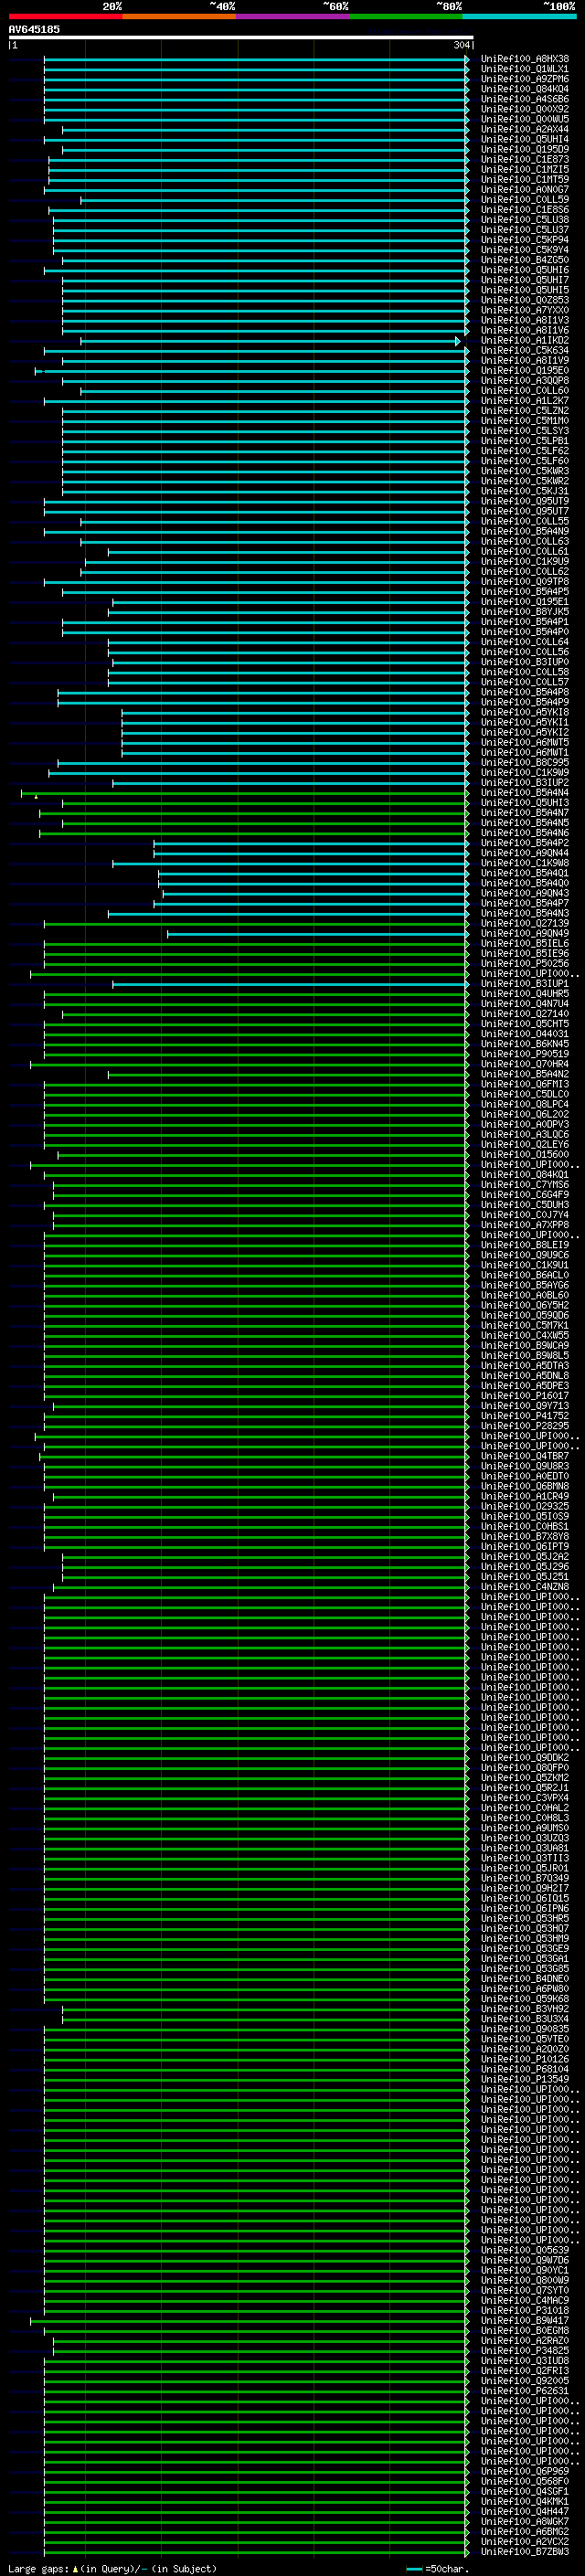Select hit label UniRef100_A1L2K7
Image resolution: width=585 pixels, height=2576 pixels.
coord(525,401)
